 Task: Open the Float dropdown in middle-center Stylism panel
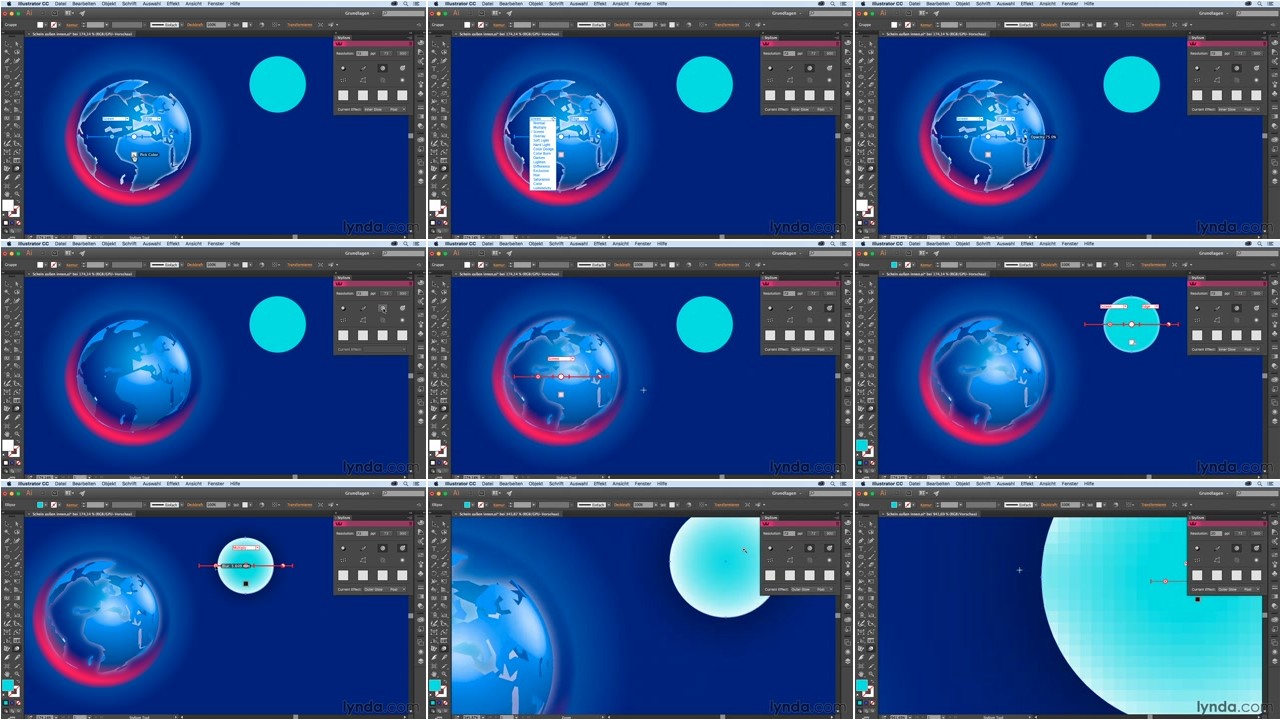click(823, 349)
